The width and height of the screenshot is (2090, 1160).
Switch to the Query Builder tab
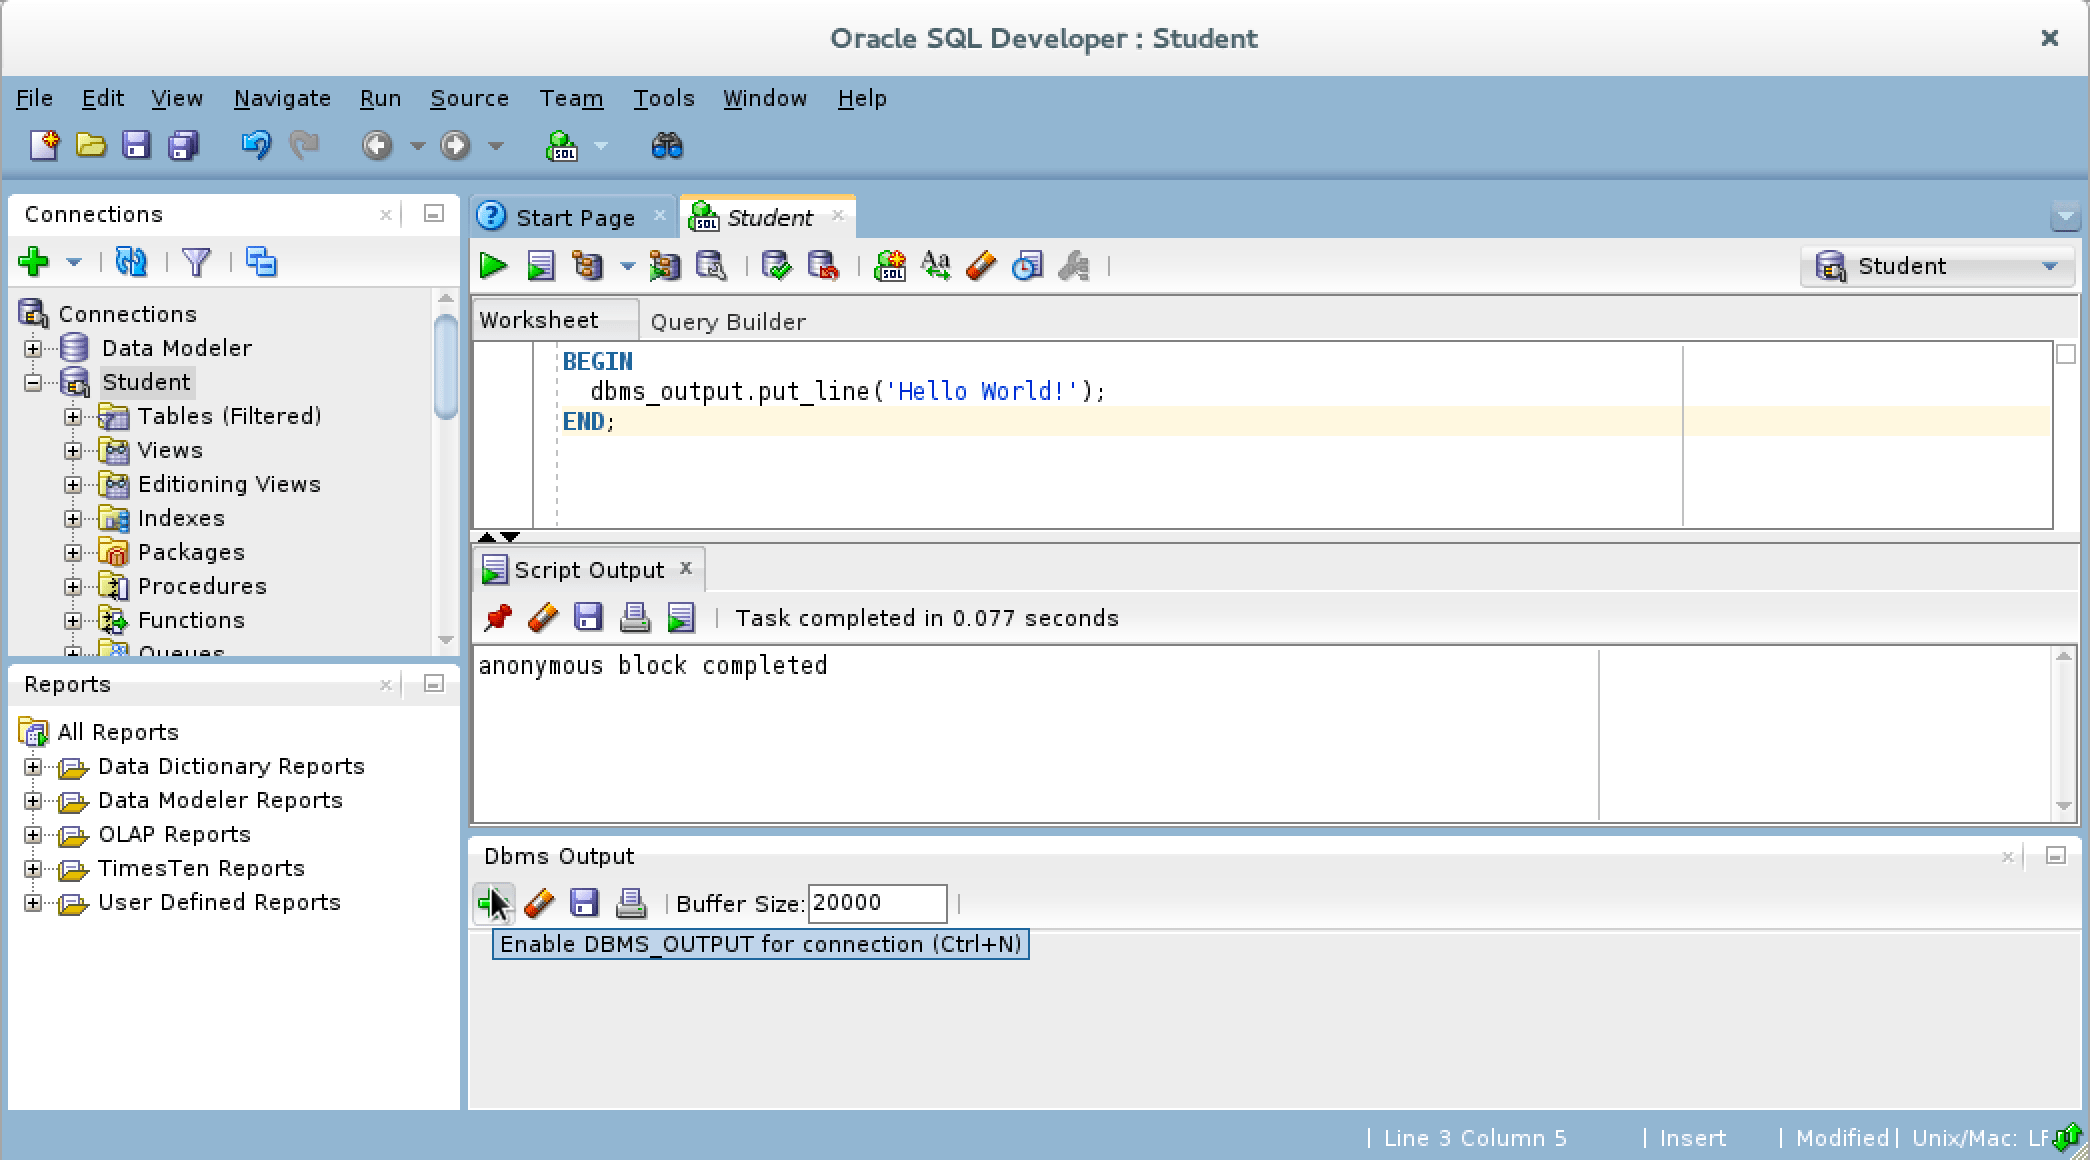pyautogui.click(x=727, y=322)
